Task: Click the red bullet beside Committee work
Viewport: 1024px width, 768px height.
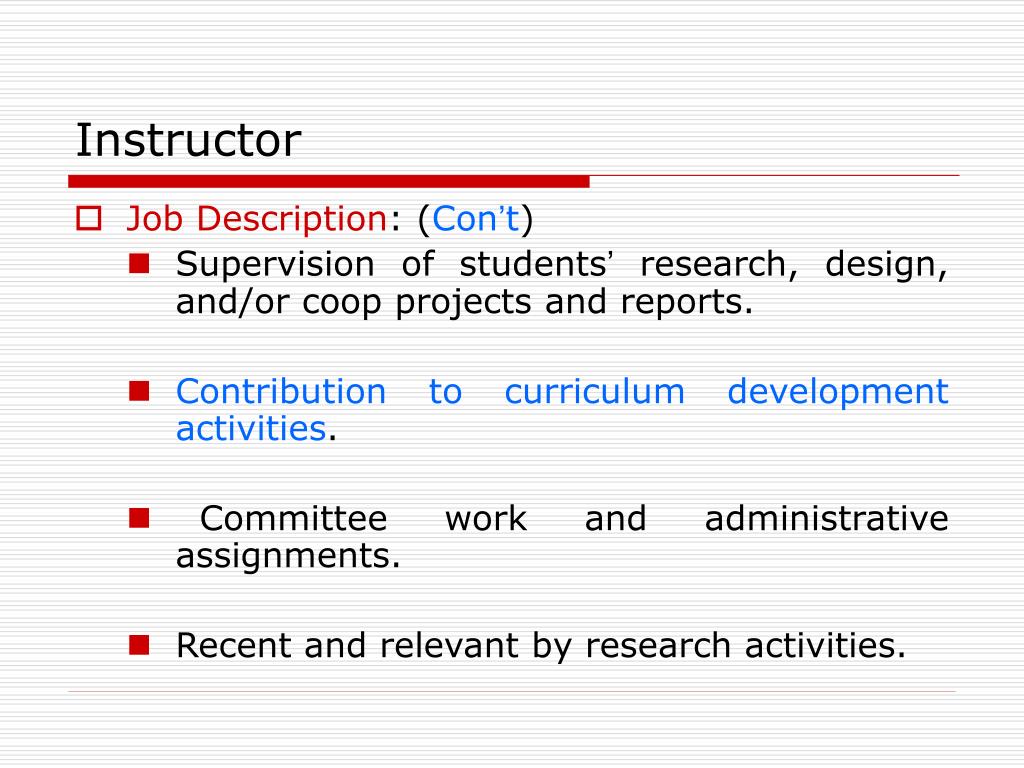Action: [x=139, y=518]
